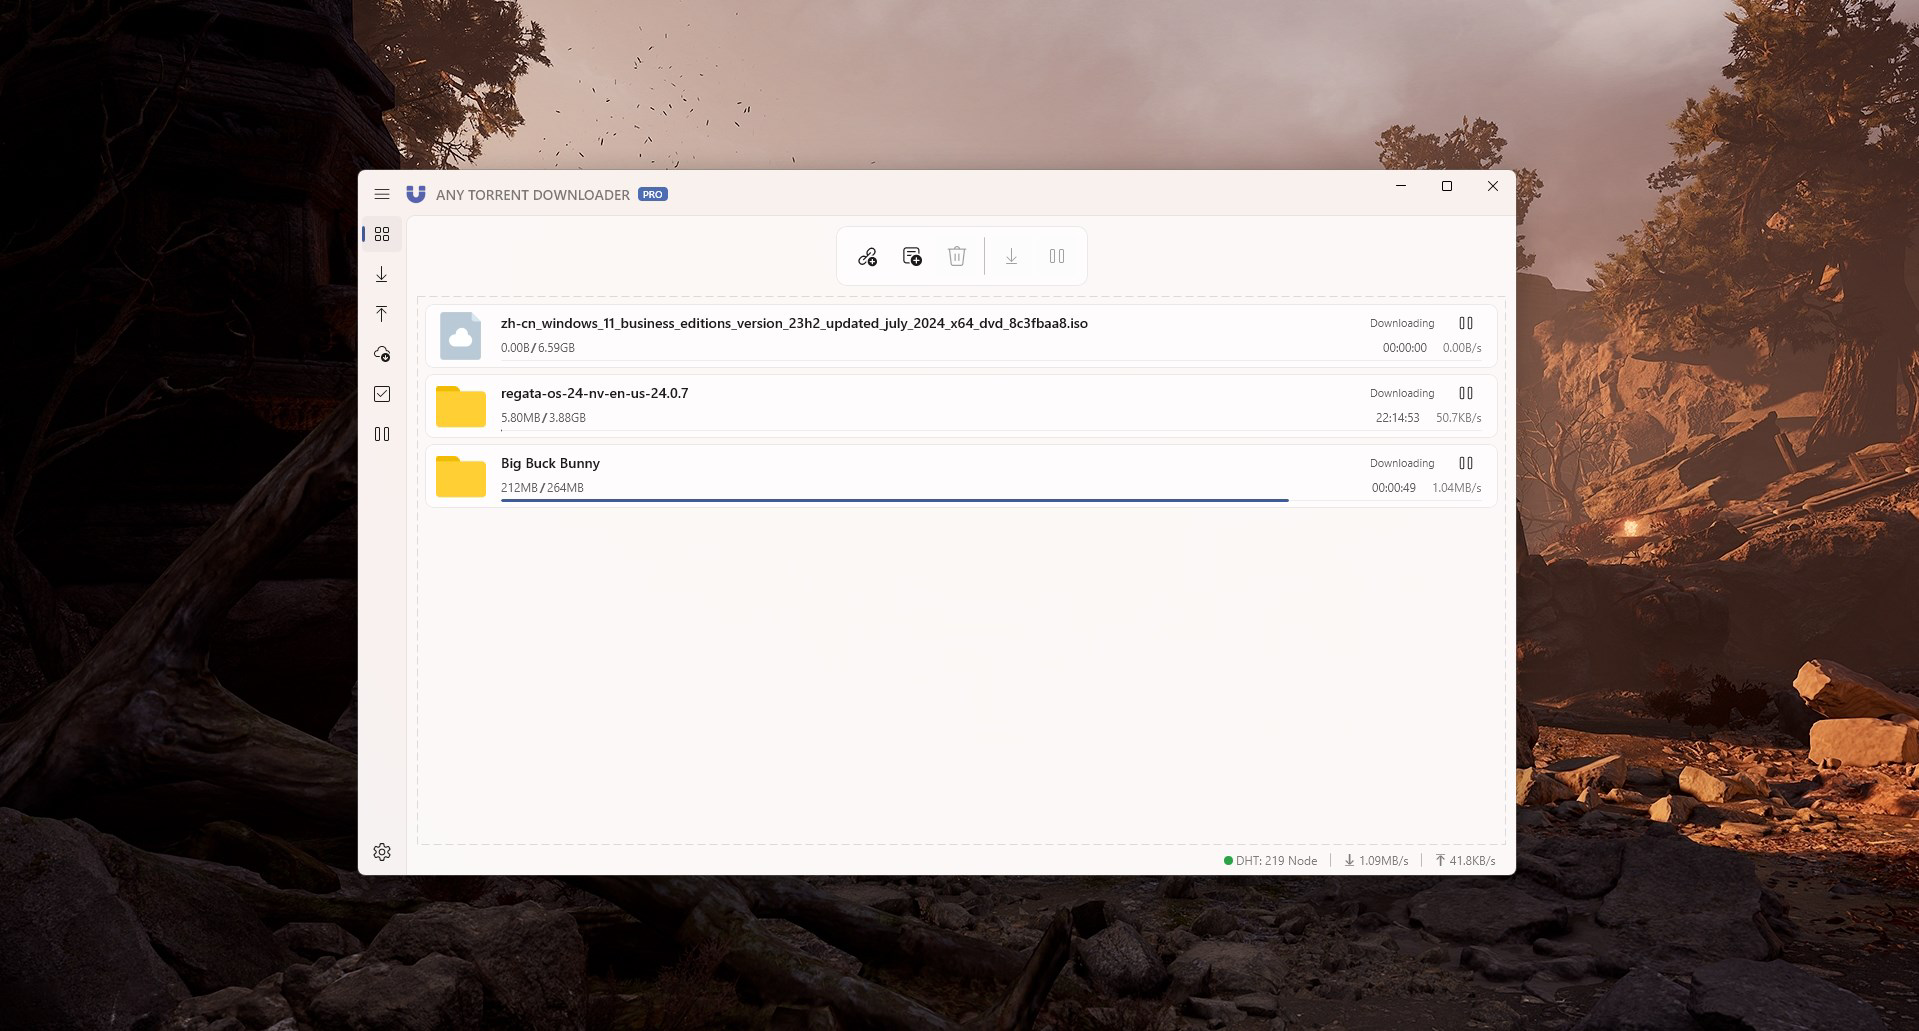Click the Big Buck Bunny folder icon

point(460,476)
